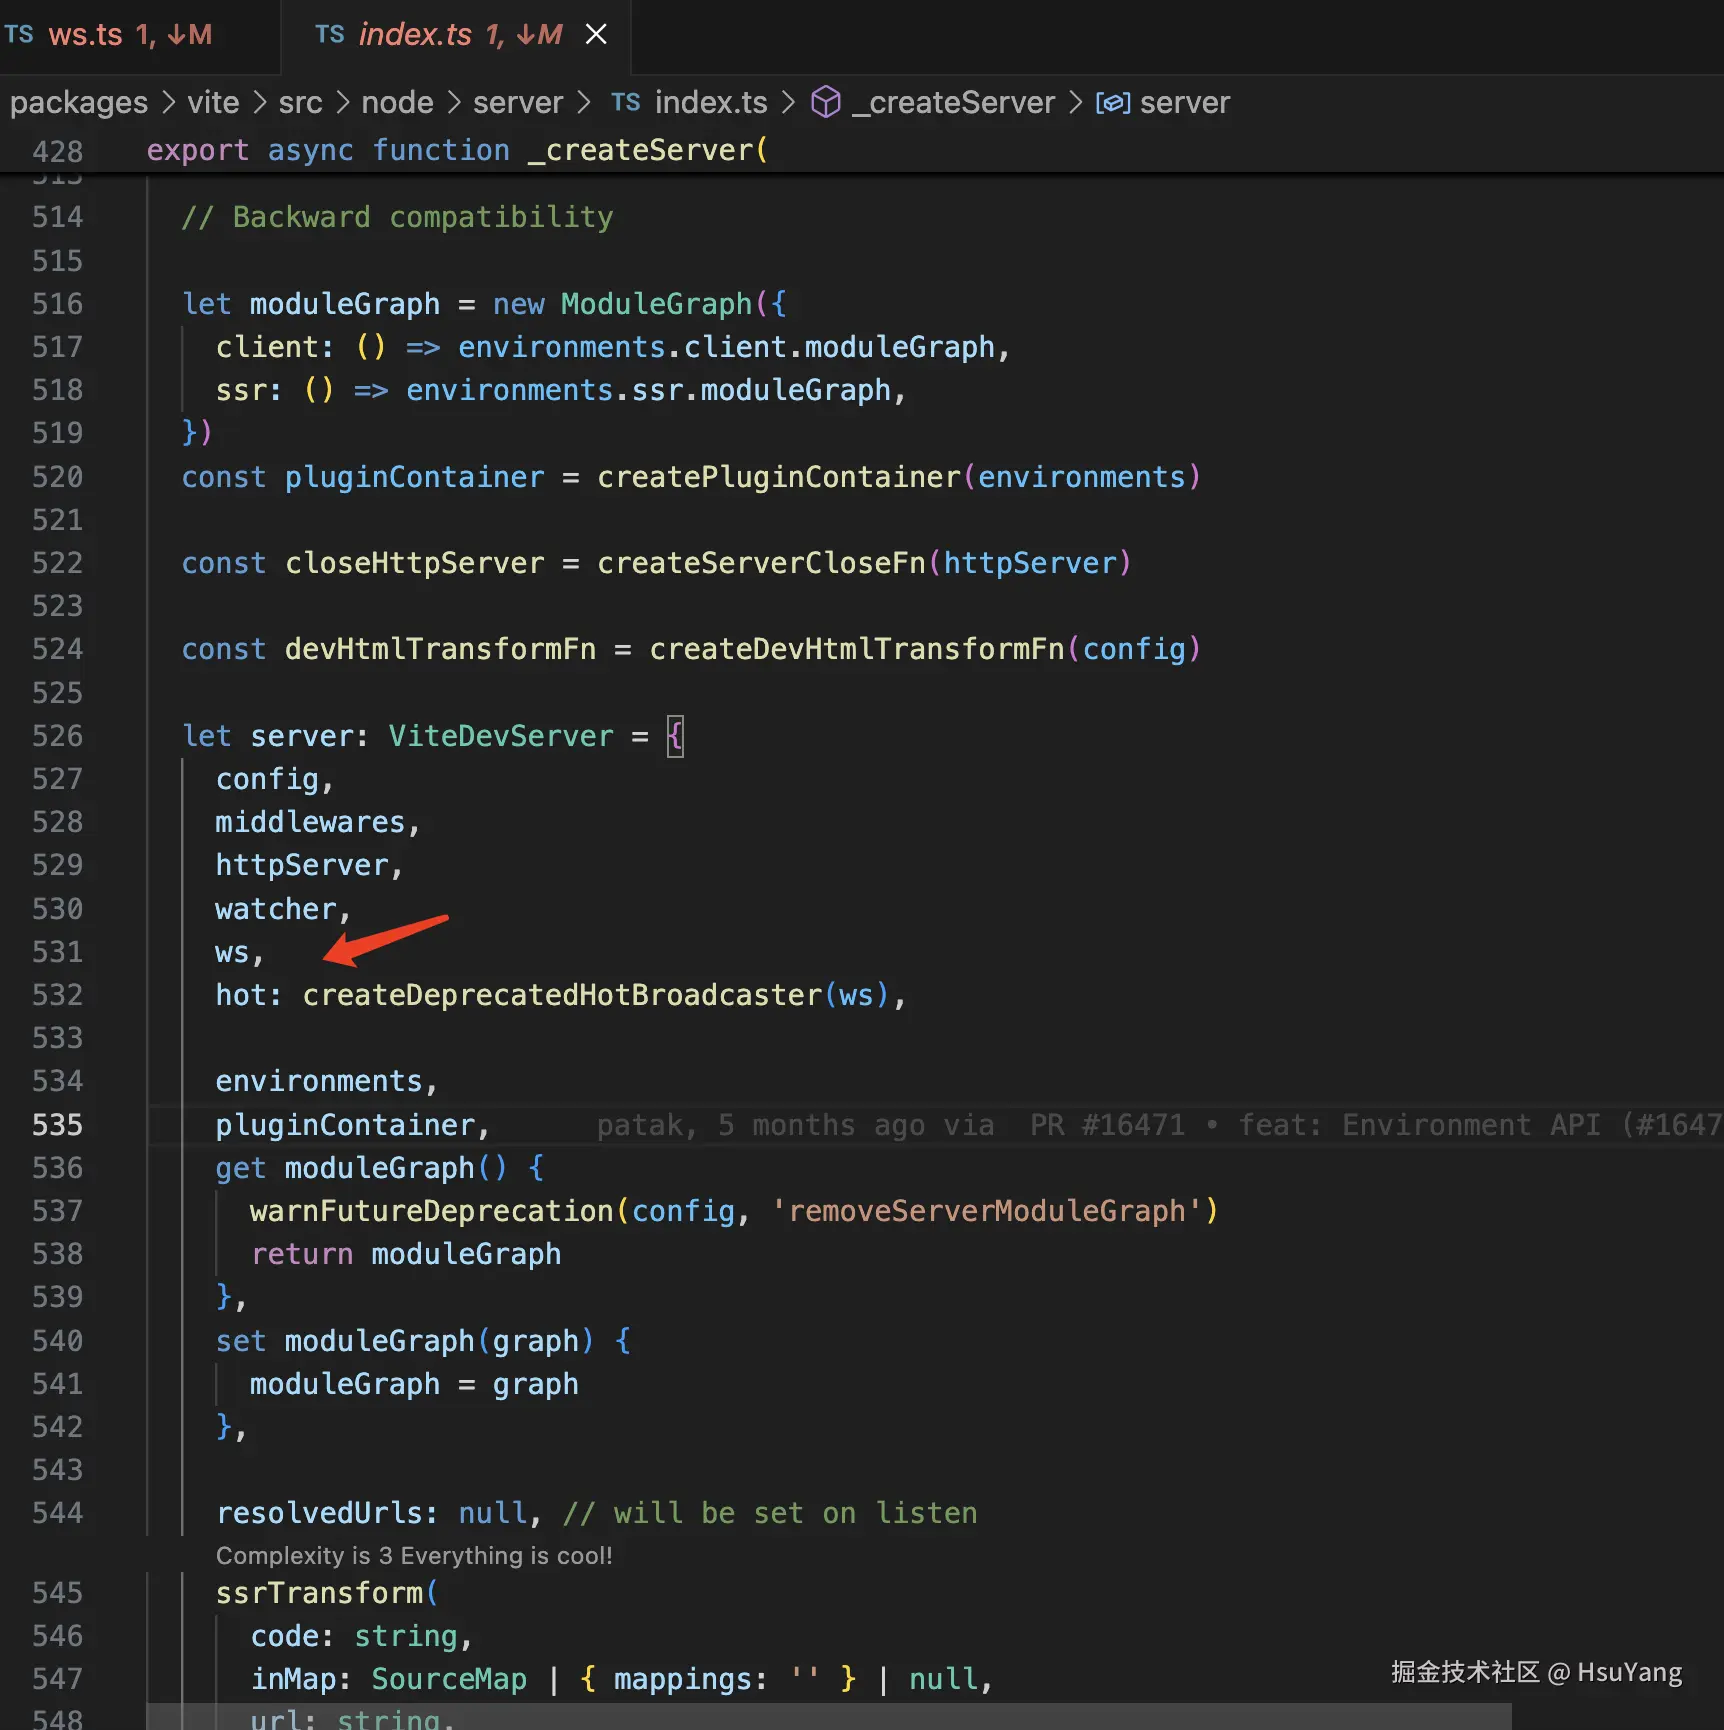Click the TypeScript icon on ws.ts tab
Screen dimensions: 1724x1730
pos(19,35)
